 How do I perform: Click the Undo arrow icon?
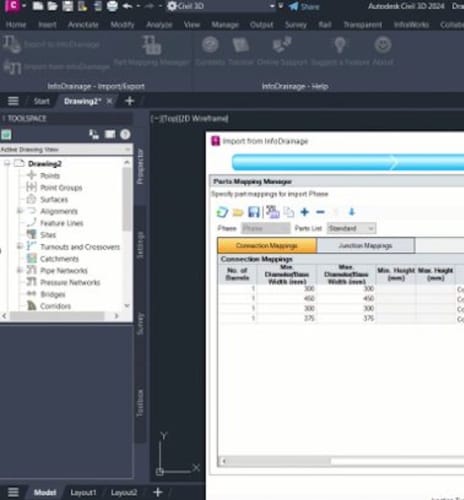[127, 6]
